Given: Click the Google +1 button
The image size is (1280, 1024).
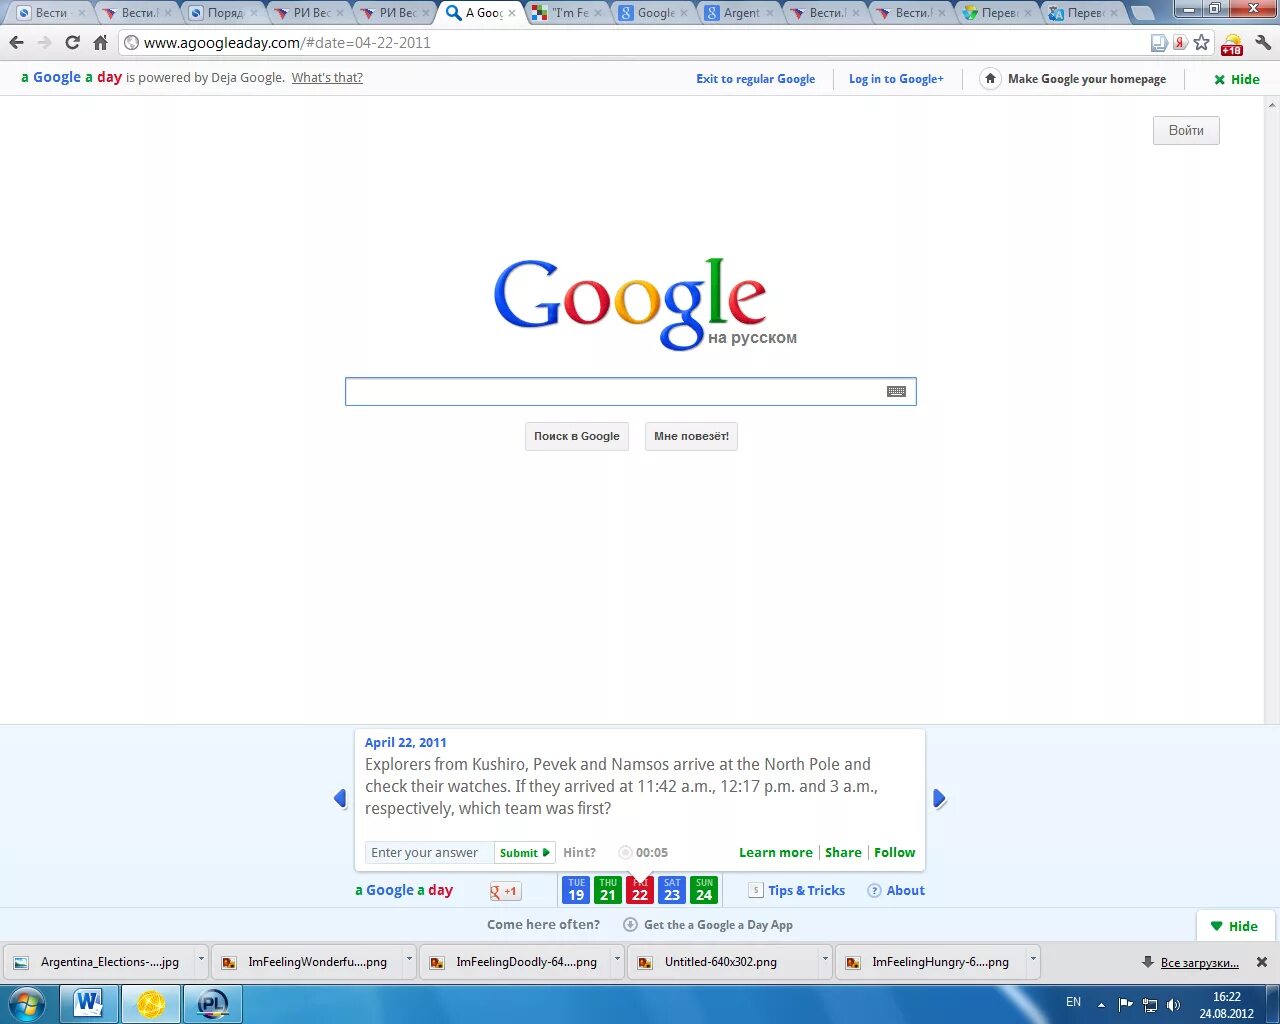Looking at the screenshot, I should [x=505, y=891].
